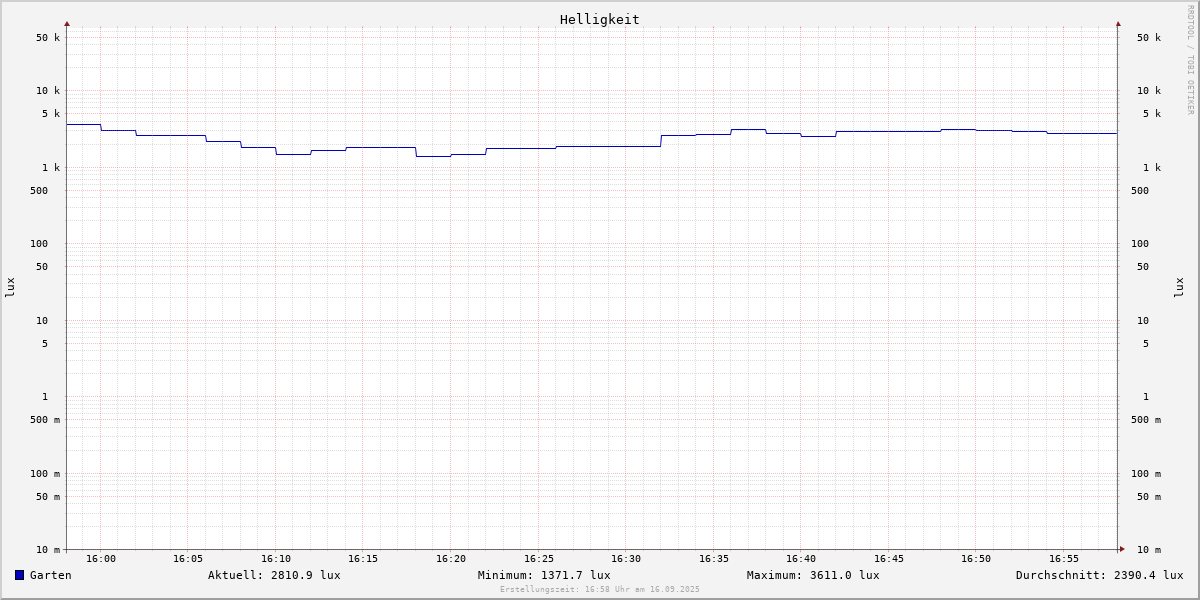Click the 10 m label on right axis

coord(1148,550)
